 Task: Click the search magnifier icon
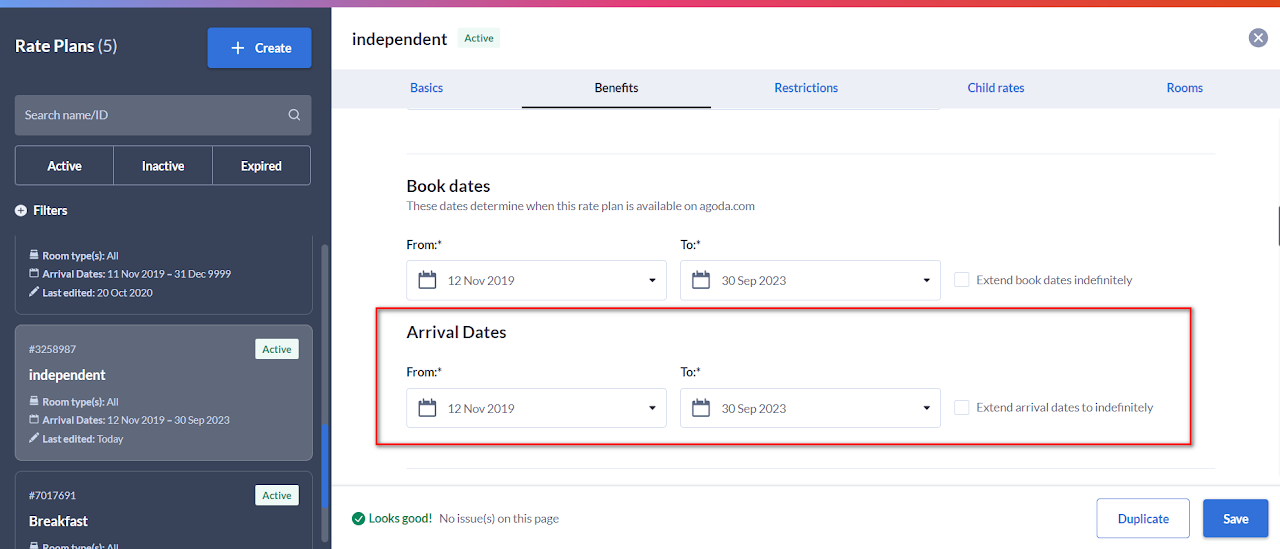294,115
